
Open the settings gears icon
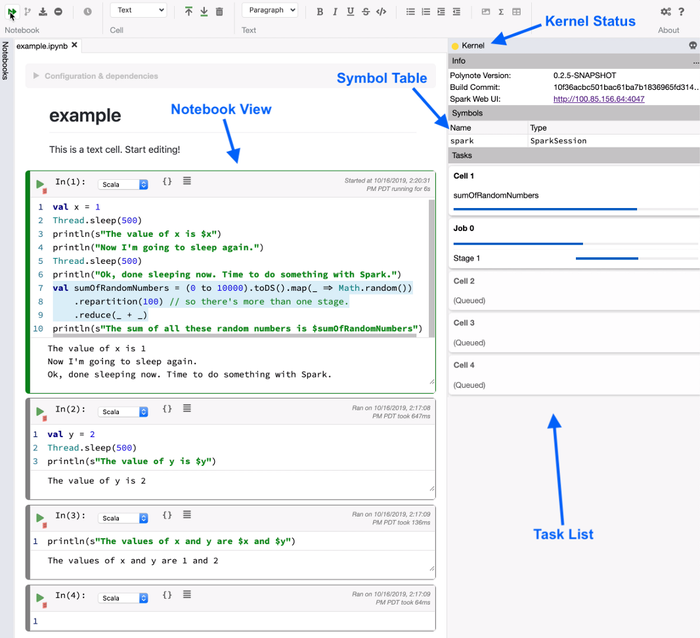667,12
